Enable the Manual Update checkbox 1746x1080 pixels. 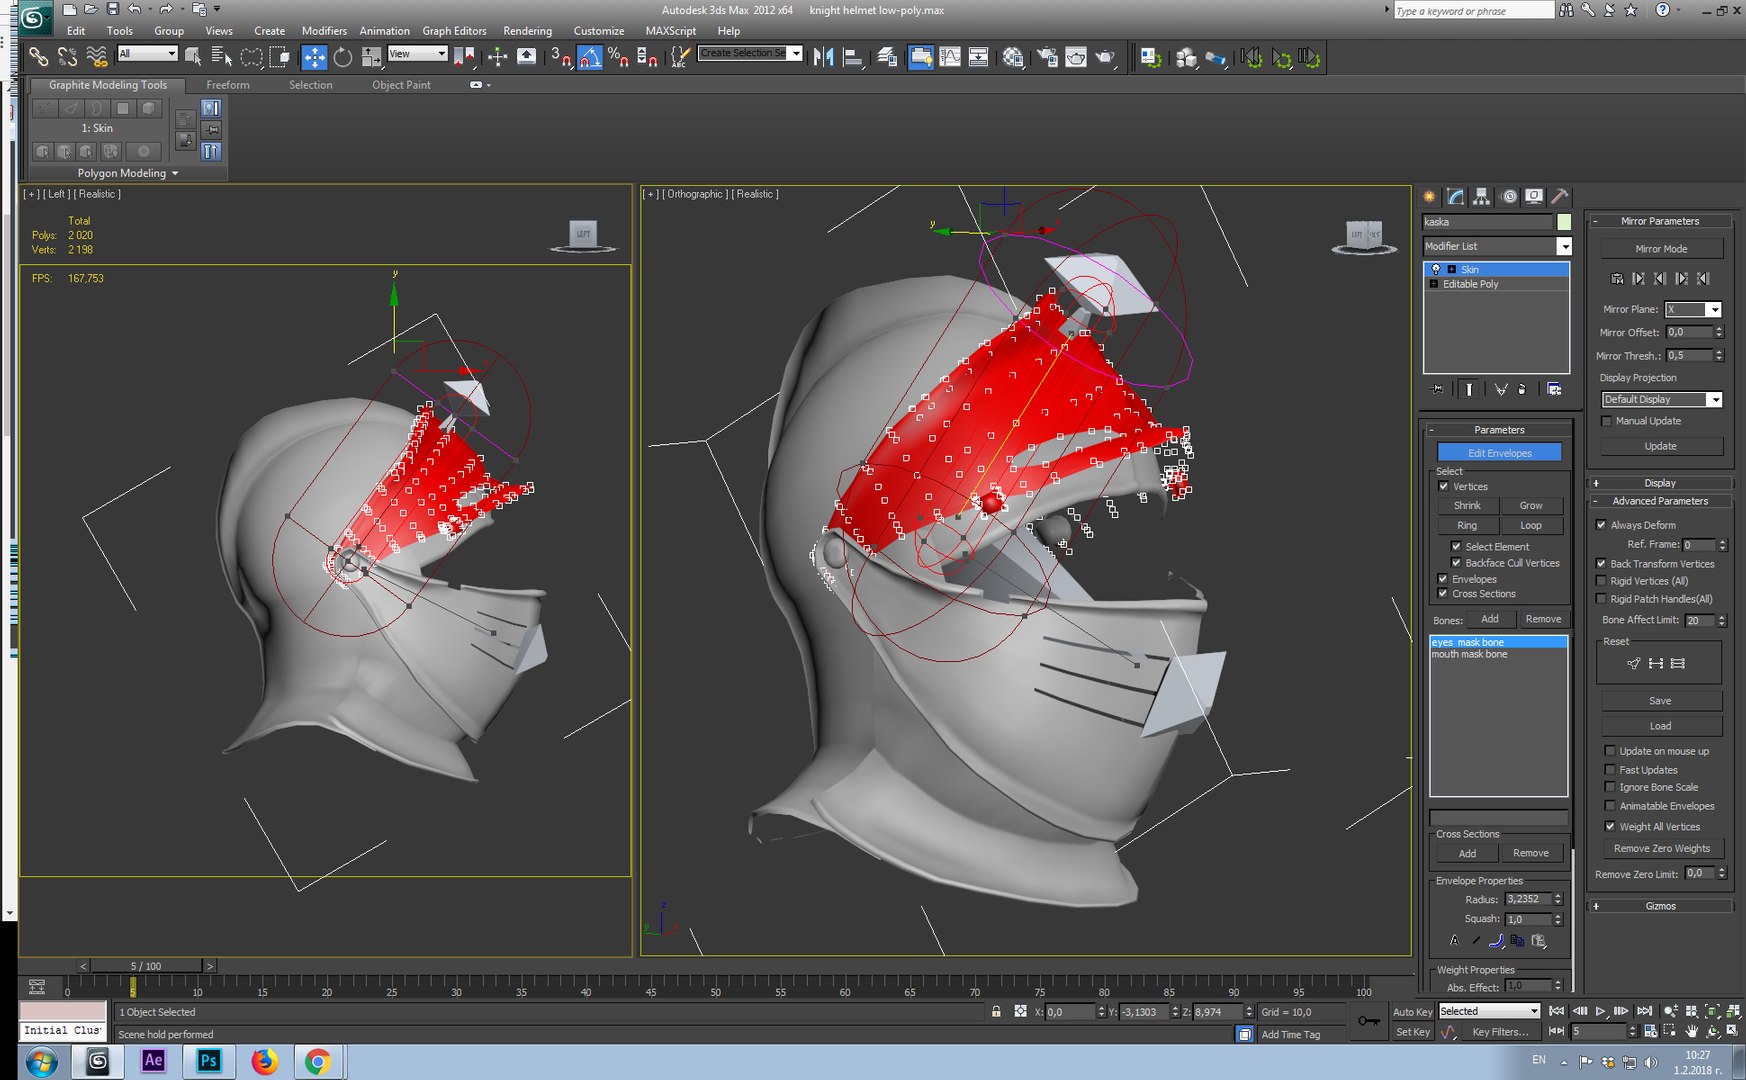1606,421
